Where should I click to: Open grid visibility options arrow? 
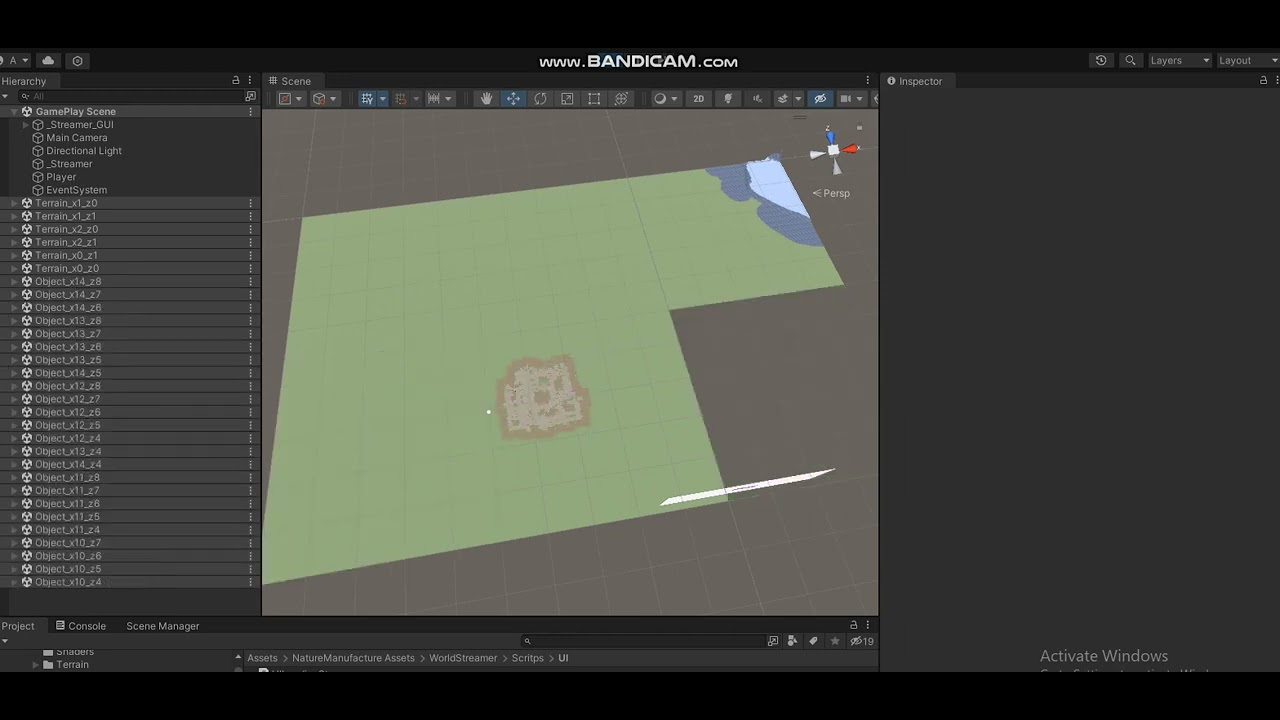[383, 99]
